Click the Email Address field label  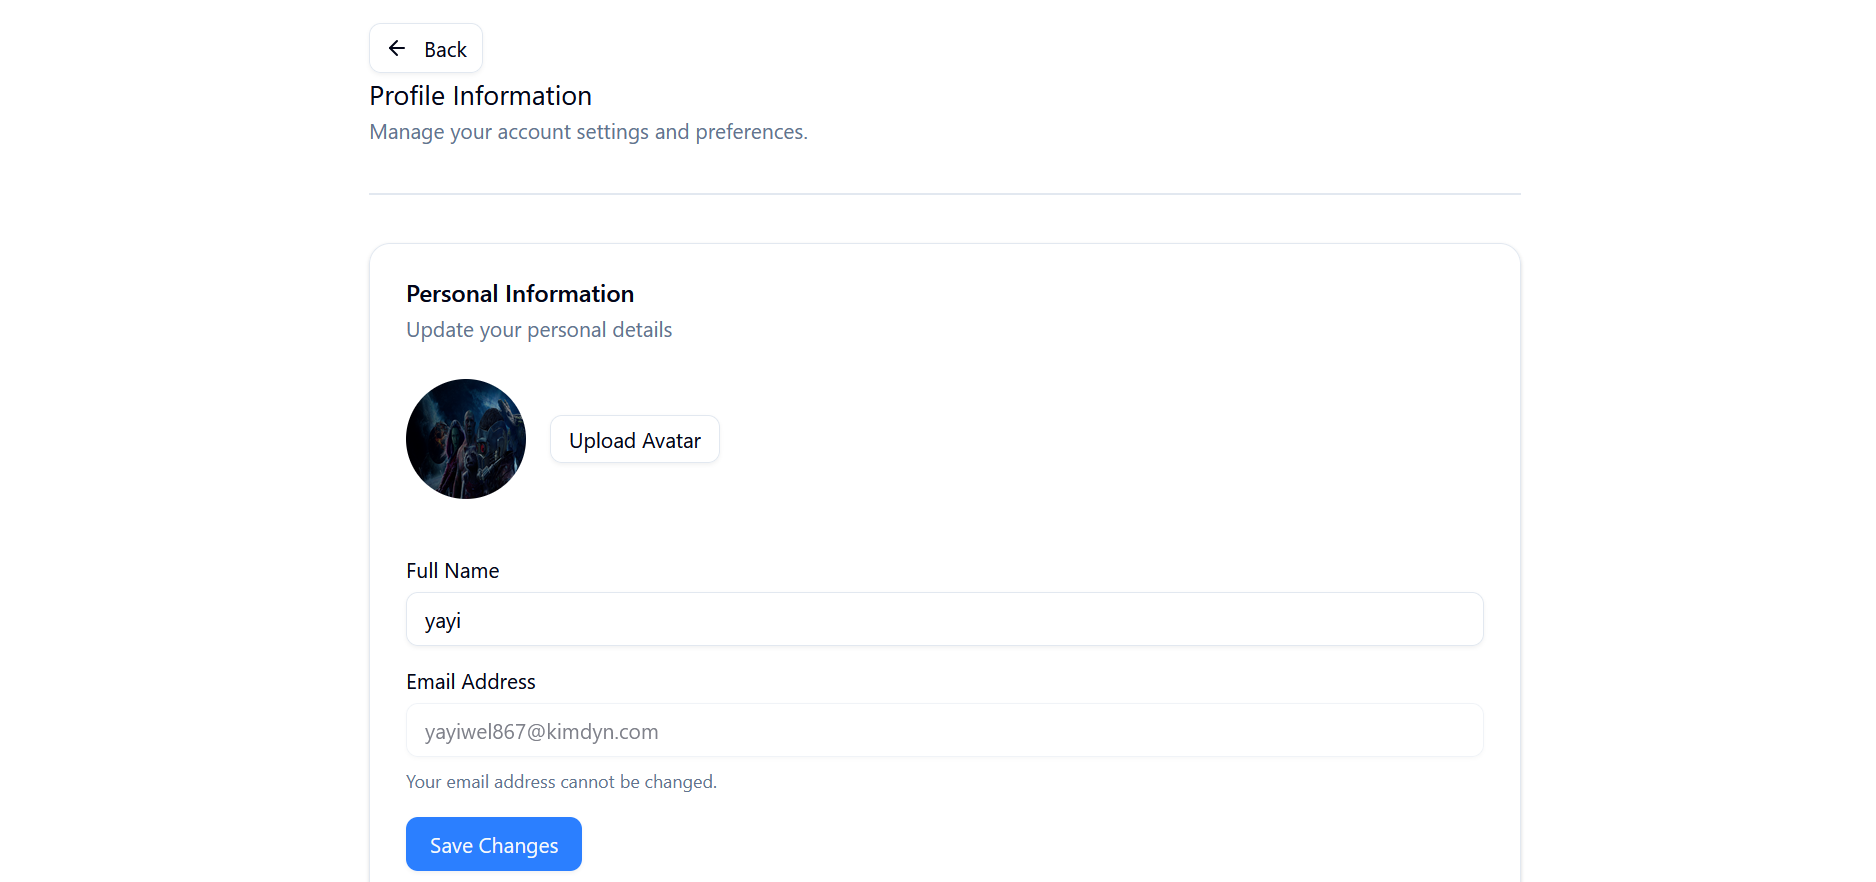click(471, 681)
